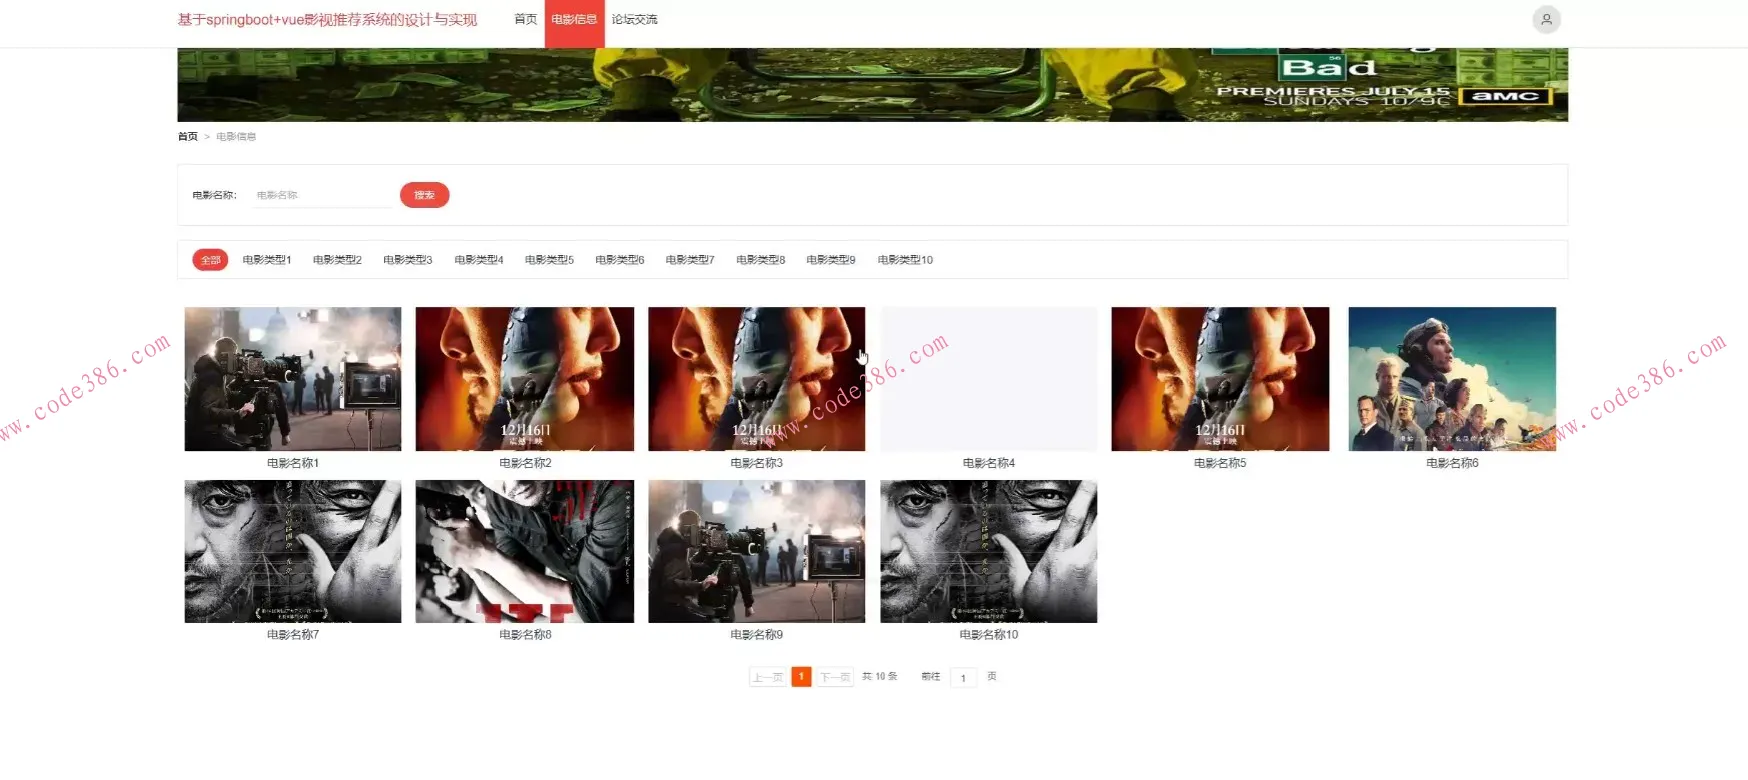1748x780 pixels.
Task: Click the 电影名称5 title text
Action: click(x=1220, y=463)
